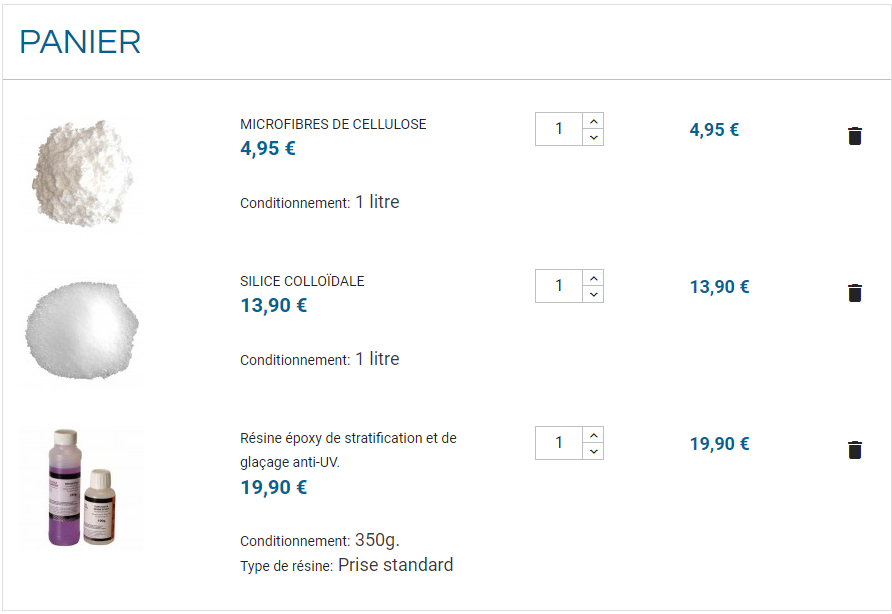Viewport: 892px width, 614px height.
Task: Decrease Résine époxy quantity
Action: (593, 451)
